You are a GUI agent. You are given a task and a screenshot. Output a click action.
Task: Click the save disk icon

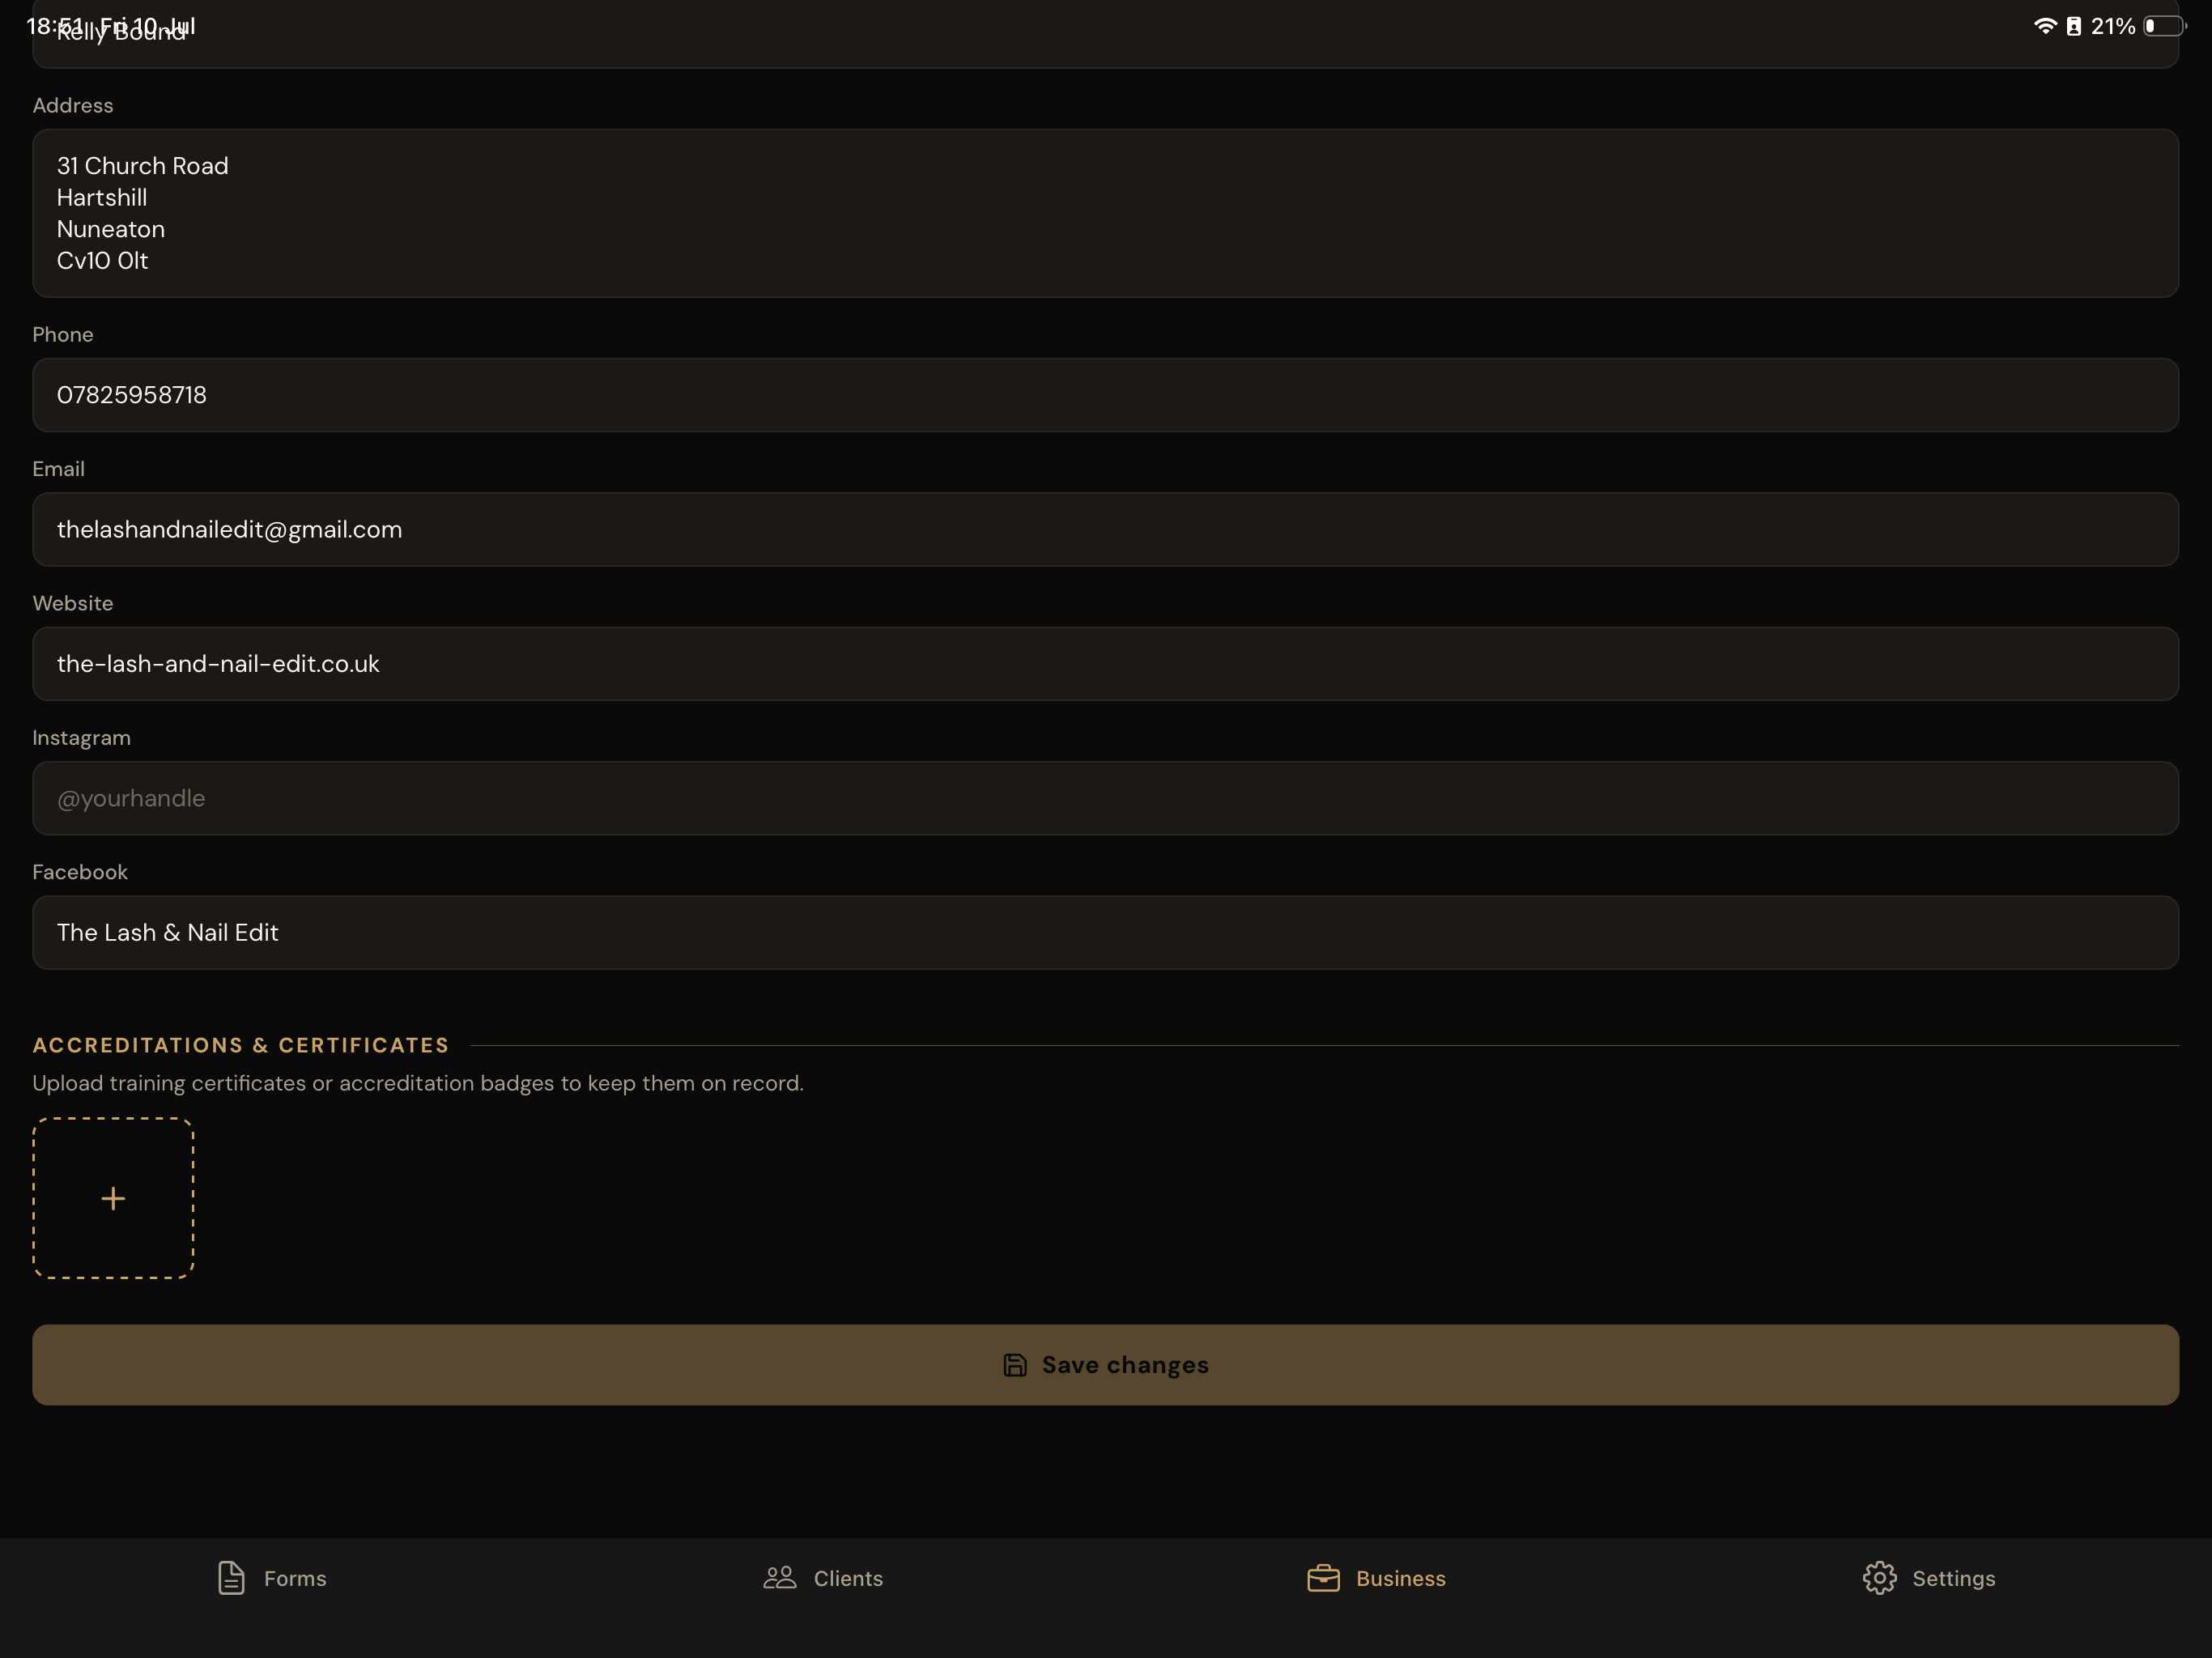click(1014, 1365)
